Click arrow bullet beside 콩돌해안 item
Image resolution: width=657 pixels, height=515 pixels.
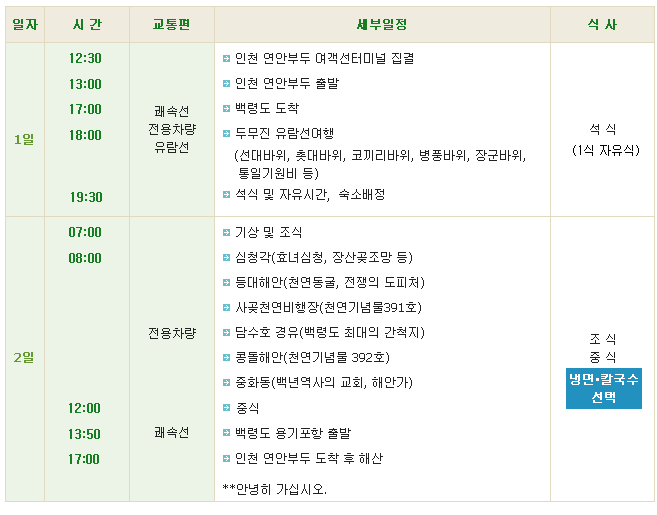coord(226,358)
